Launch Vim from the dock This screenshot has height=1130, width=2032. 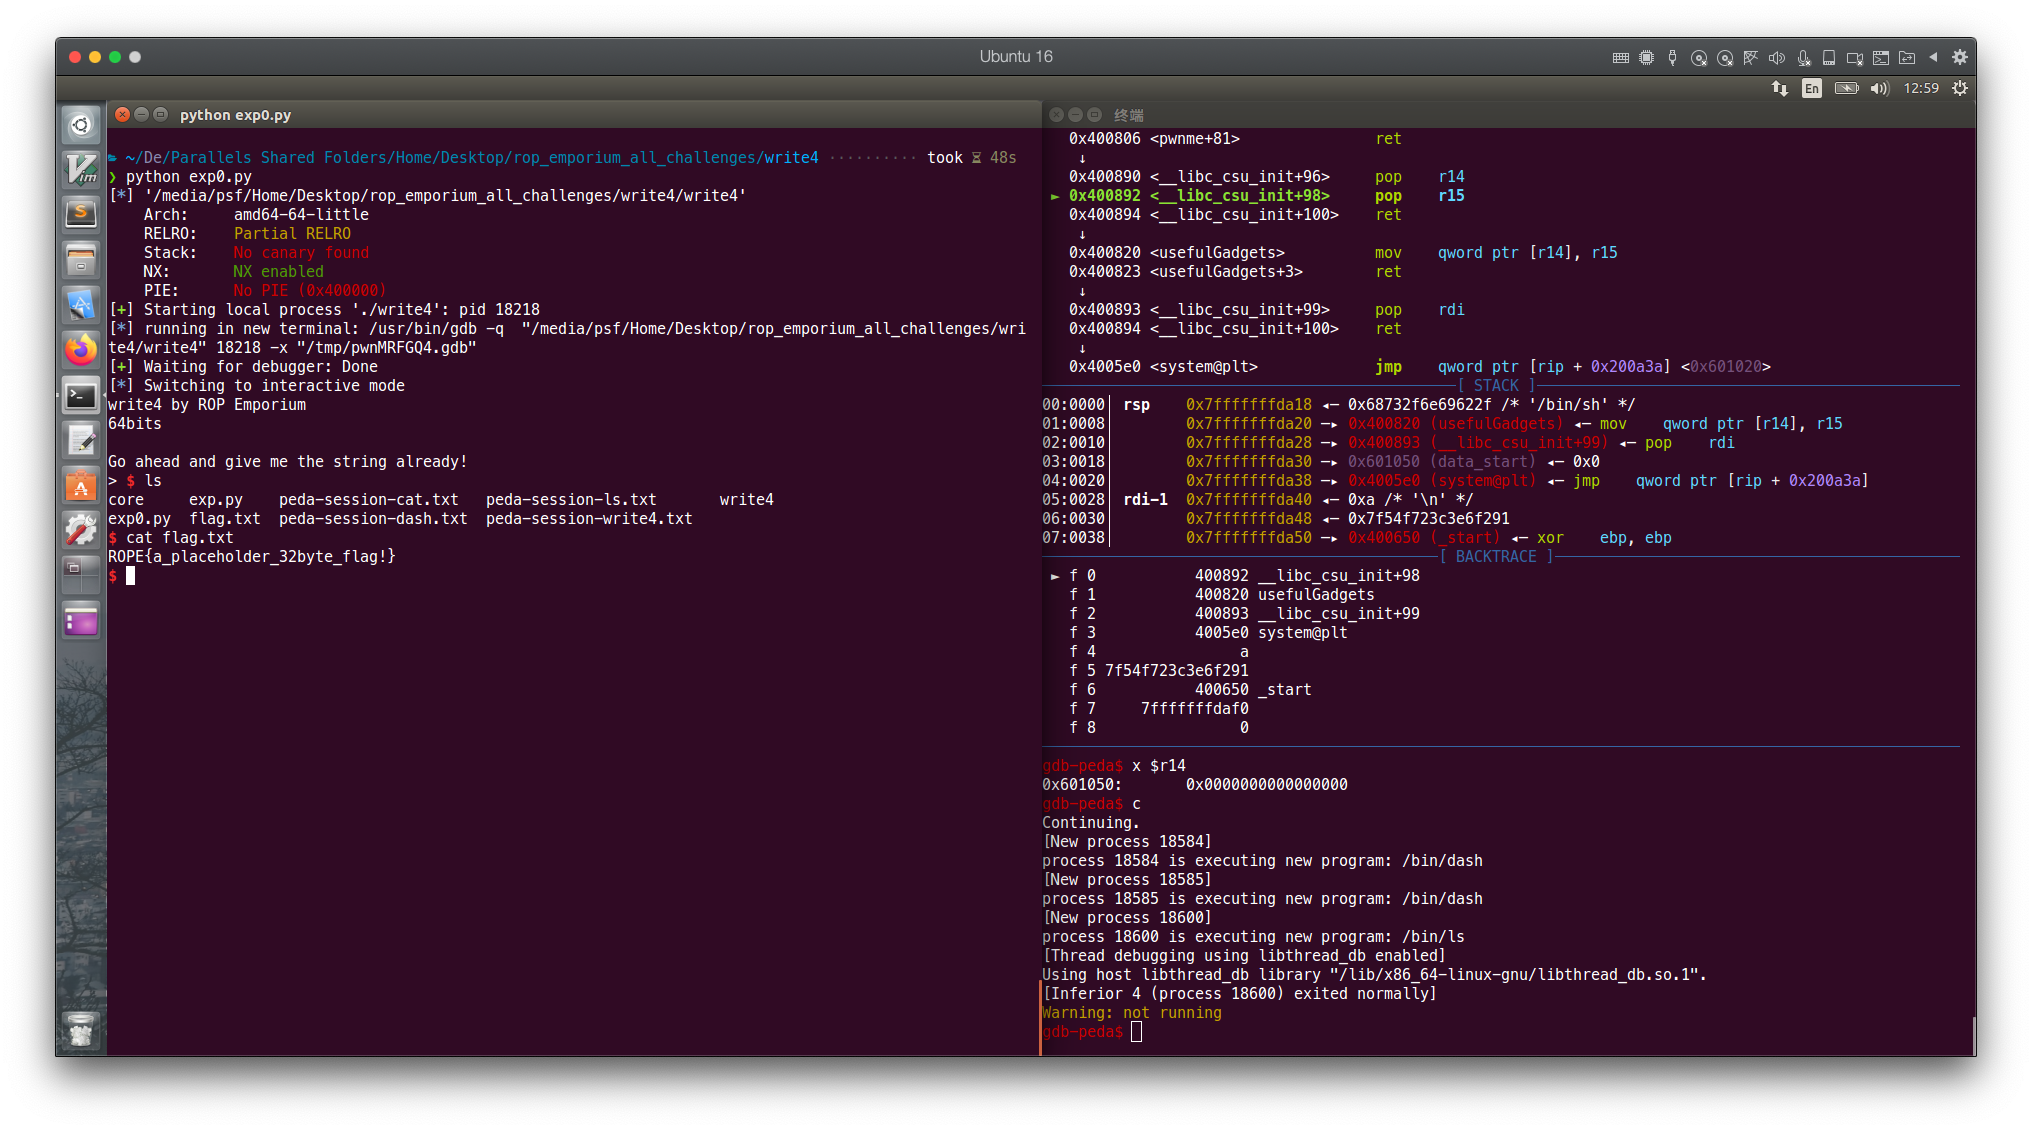(81, 168)
